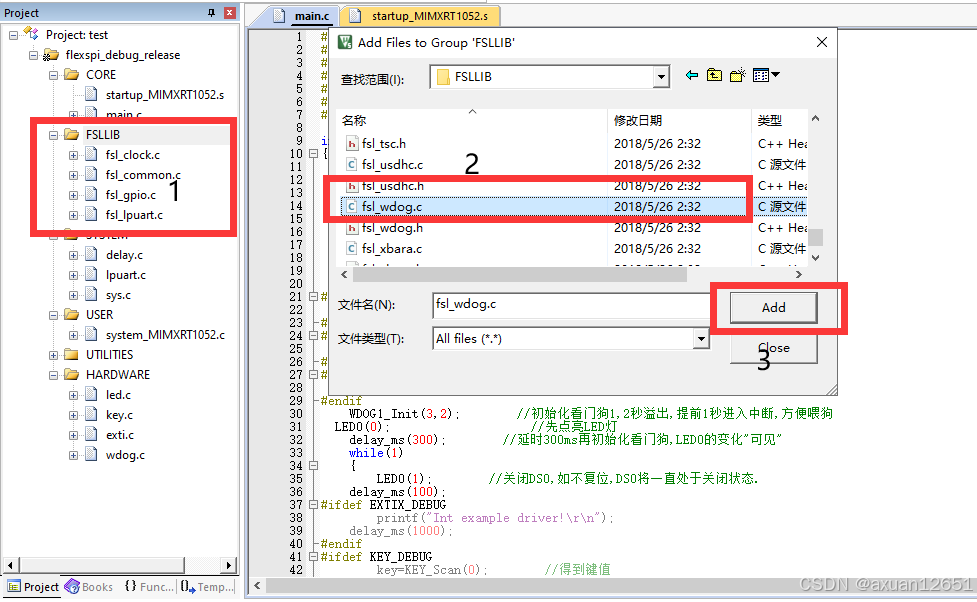Expand fsl_clock.c dependencies
977x602 pixels.
[74, 155]
